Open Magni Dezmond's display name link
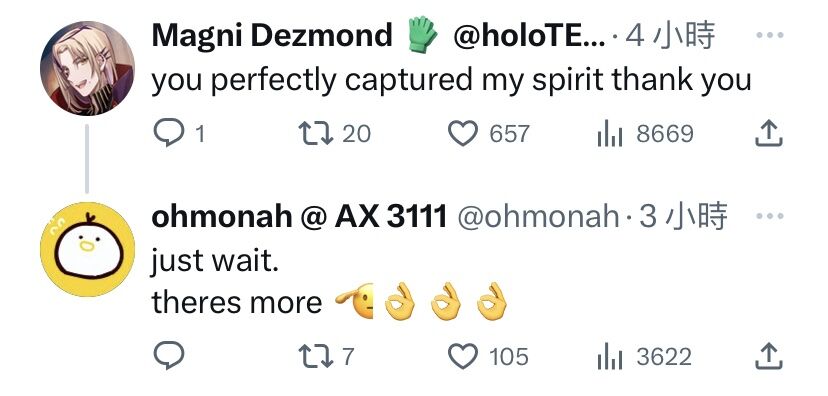The width and height of the screenshot is (828, 396). click(272, 35)
